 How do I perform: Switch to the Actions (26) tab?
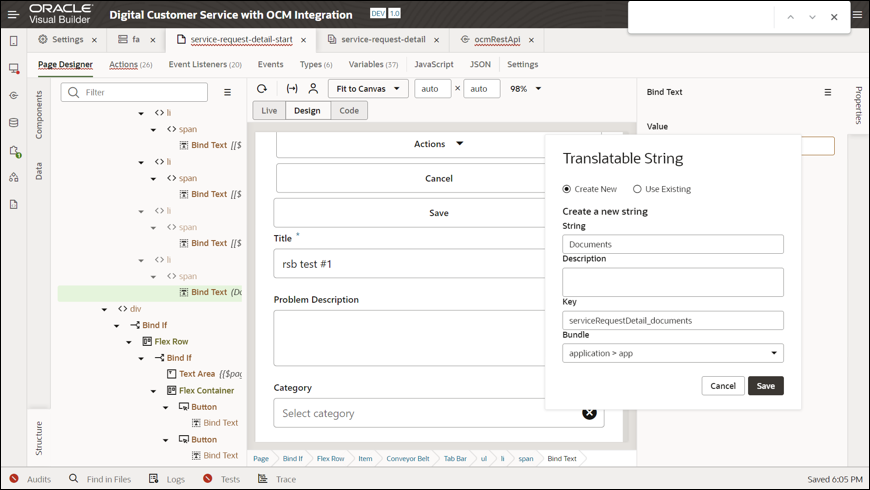[130, 64]
